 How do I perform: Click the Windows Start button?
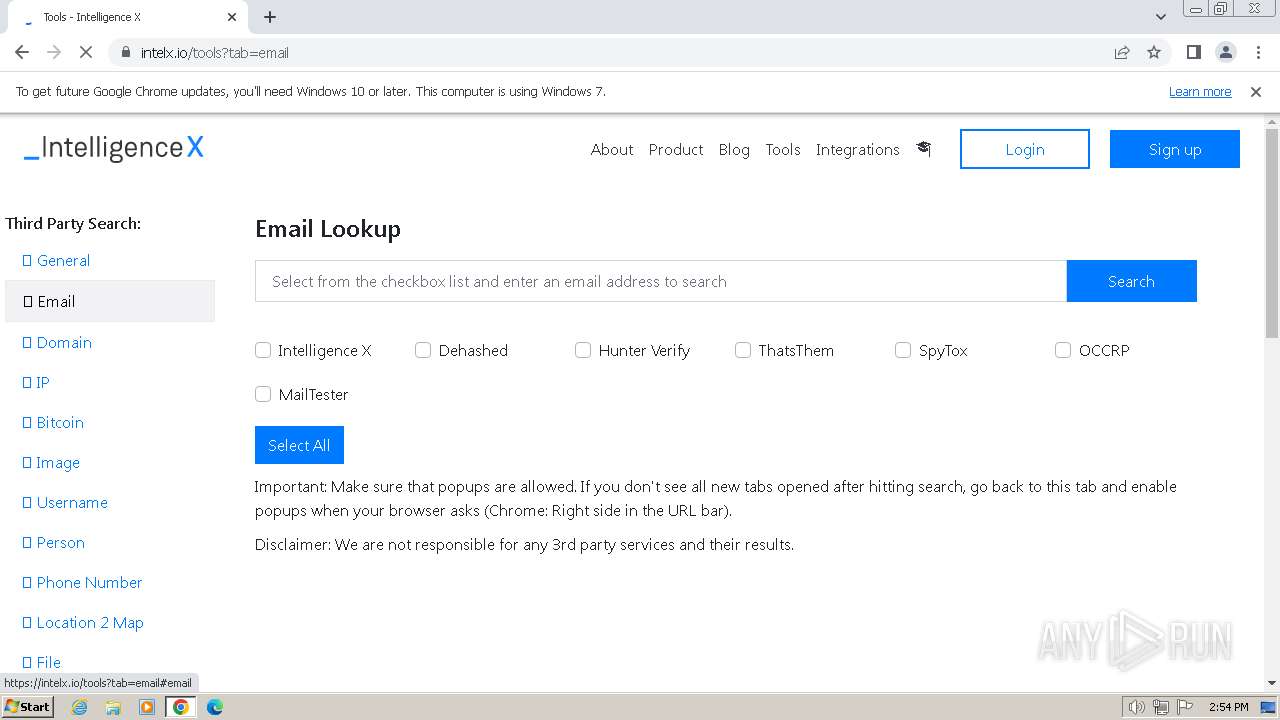tap(27, 706)
